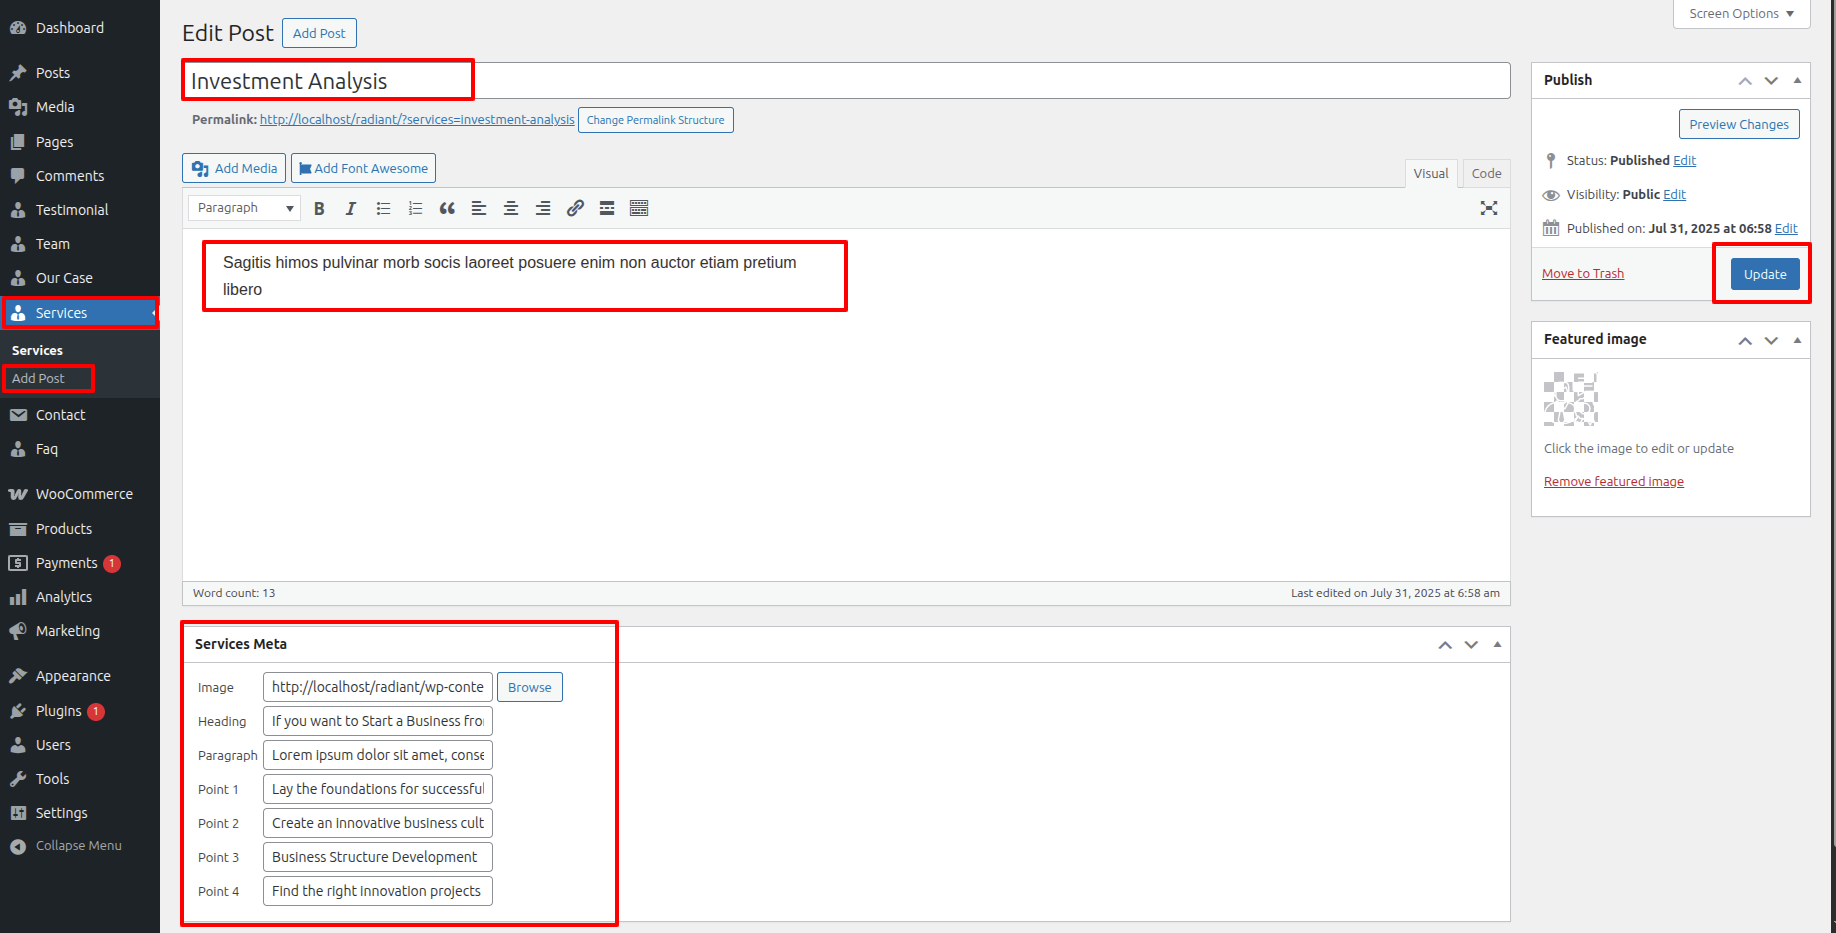1836x933 pixels.
Task: Insert a blockquote
Action: [447, 208]
